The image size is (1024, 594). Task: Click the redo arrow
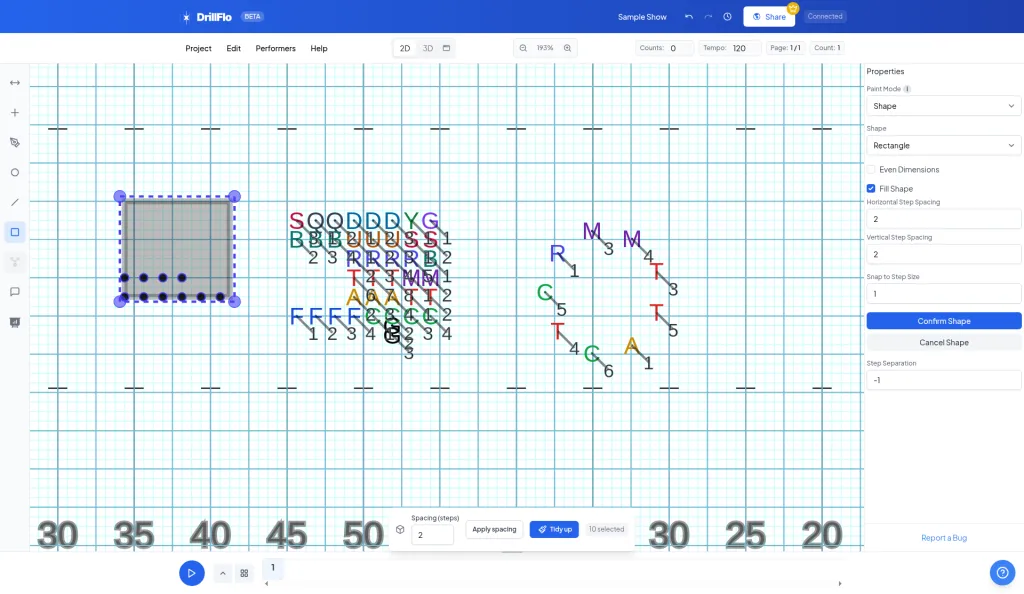click(708, 17)
